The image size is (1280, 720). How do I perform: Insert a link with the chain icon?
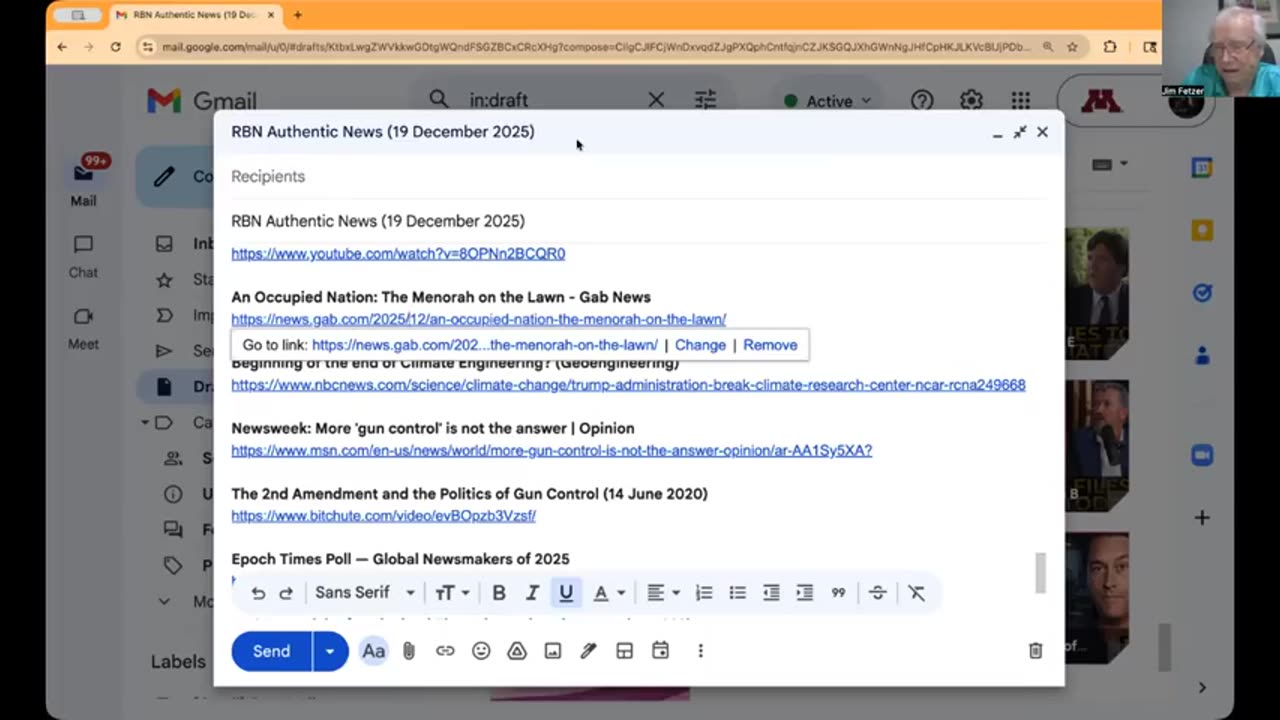pyautogui.click(x=445, y=651)
